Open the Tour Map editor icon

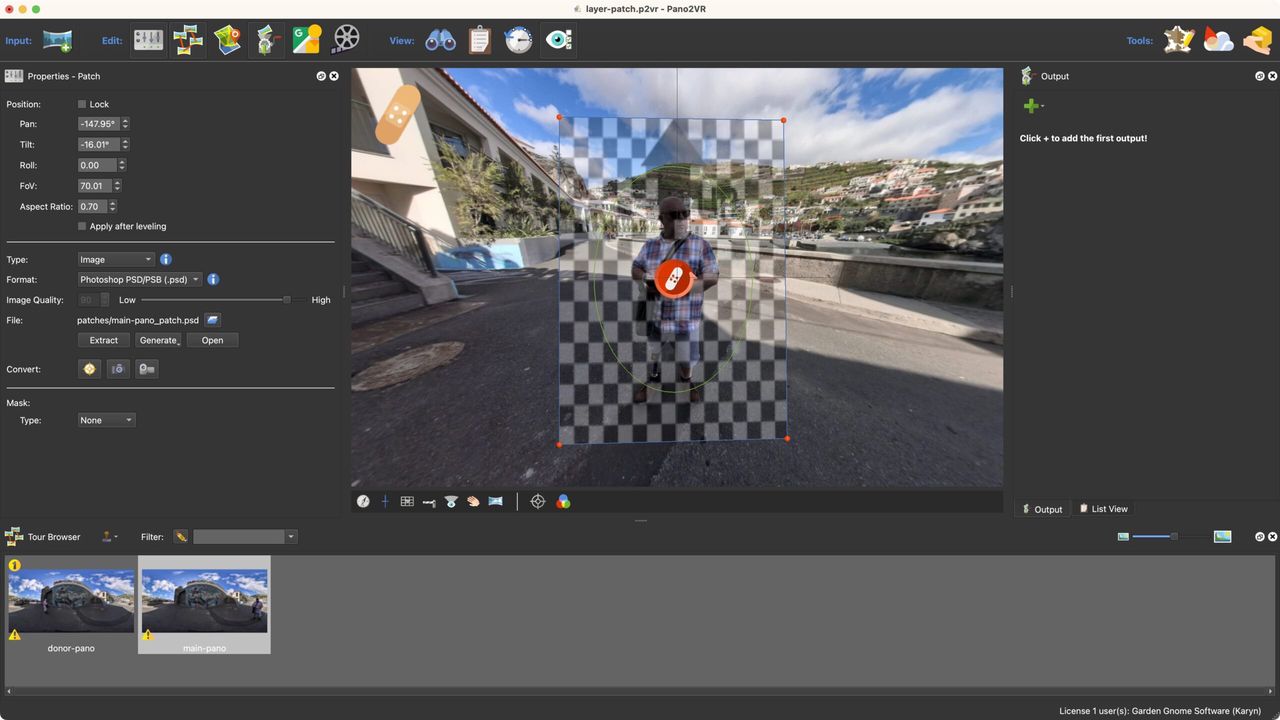[227, 41]
